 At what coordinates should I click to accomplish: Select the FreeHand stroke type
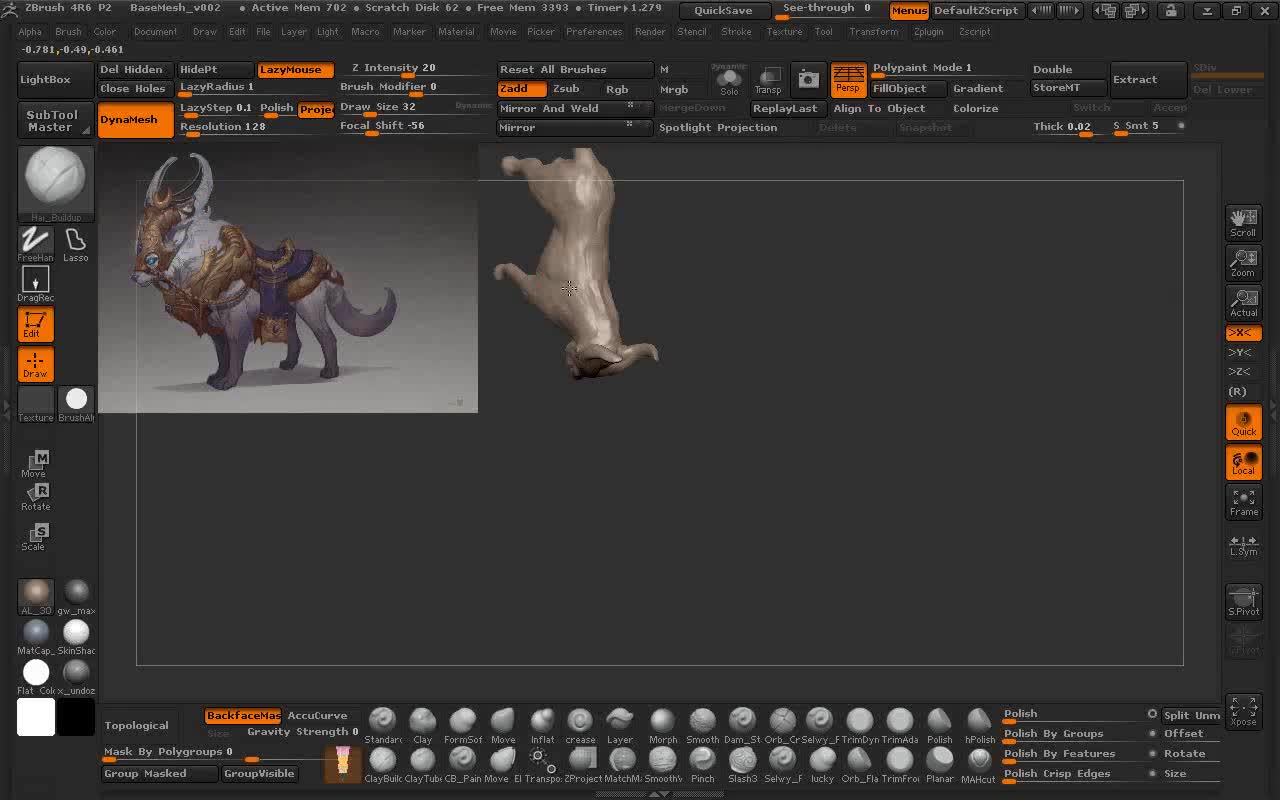tap(35, 245)
